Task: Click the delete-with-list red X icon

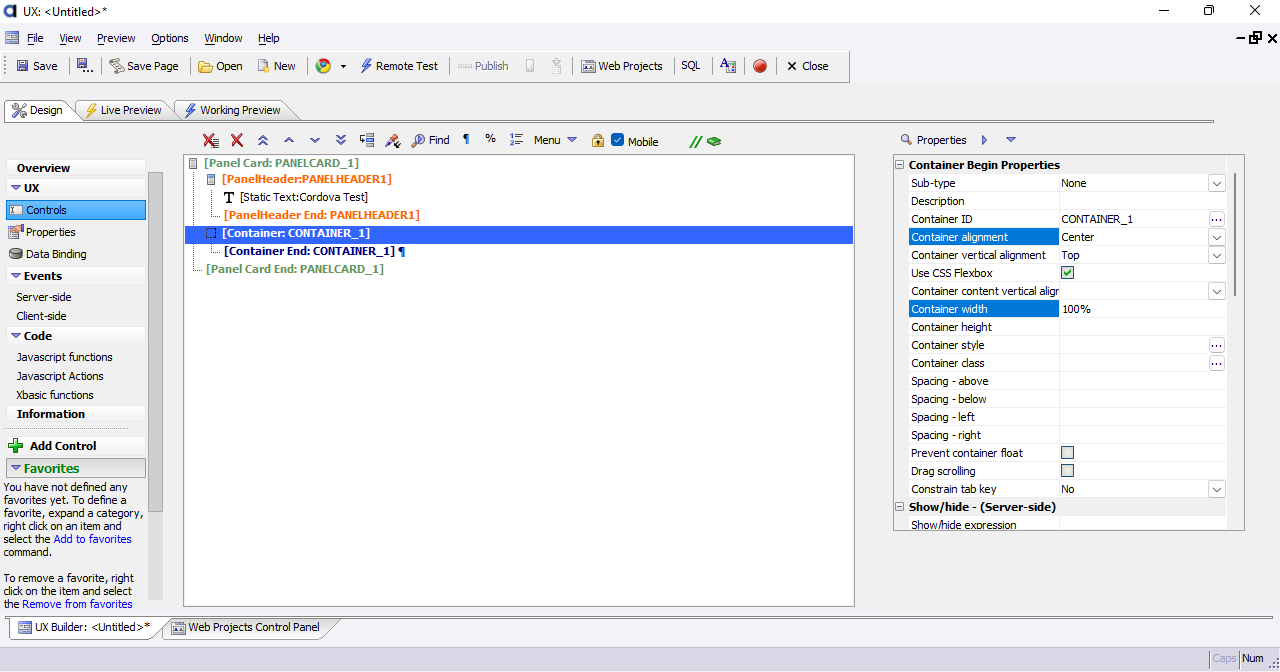Action: [211, 140]
